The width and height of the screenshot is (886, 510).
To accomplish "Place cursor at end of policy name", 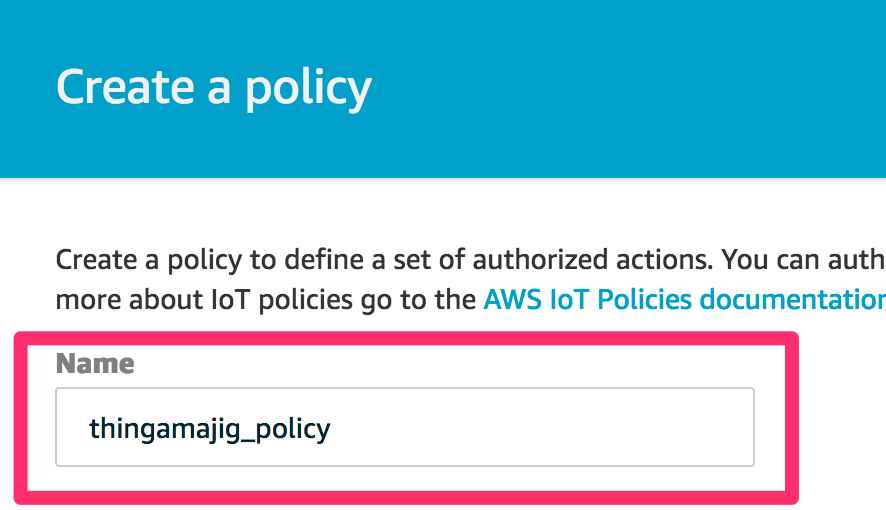I will 332,429.
